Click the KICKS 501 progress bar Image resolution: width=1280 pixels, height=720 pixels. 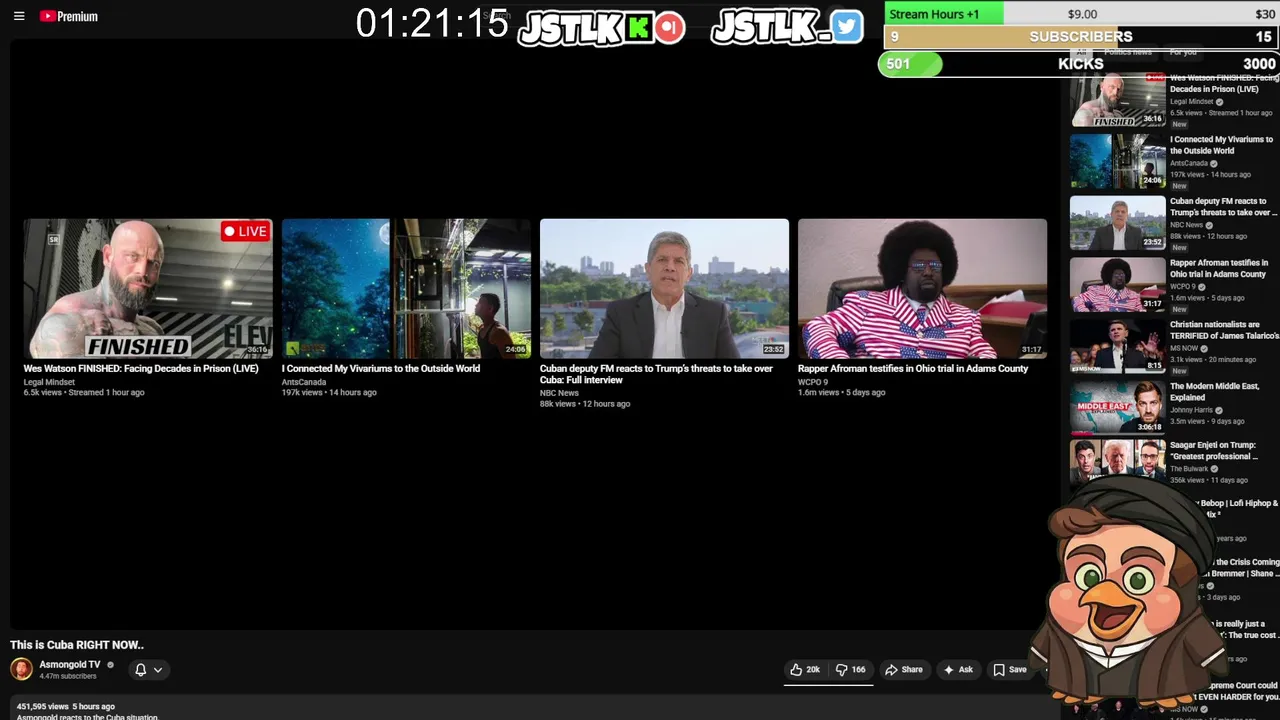[x=1078, y=64]
